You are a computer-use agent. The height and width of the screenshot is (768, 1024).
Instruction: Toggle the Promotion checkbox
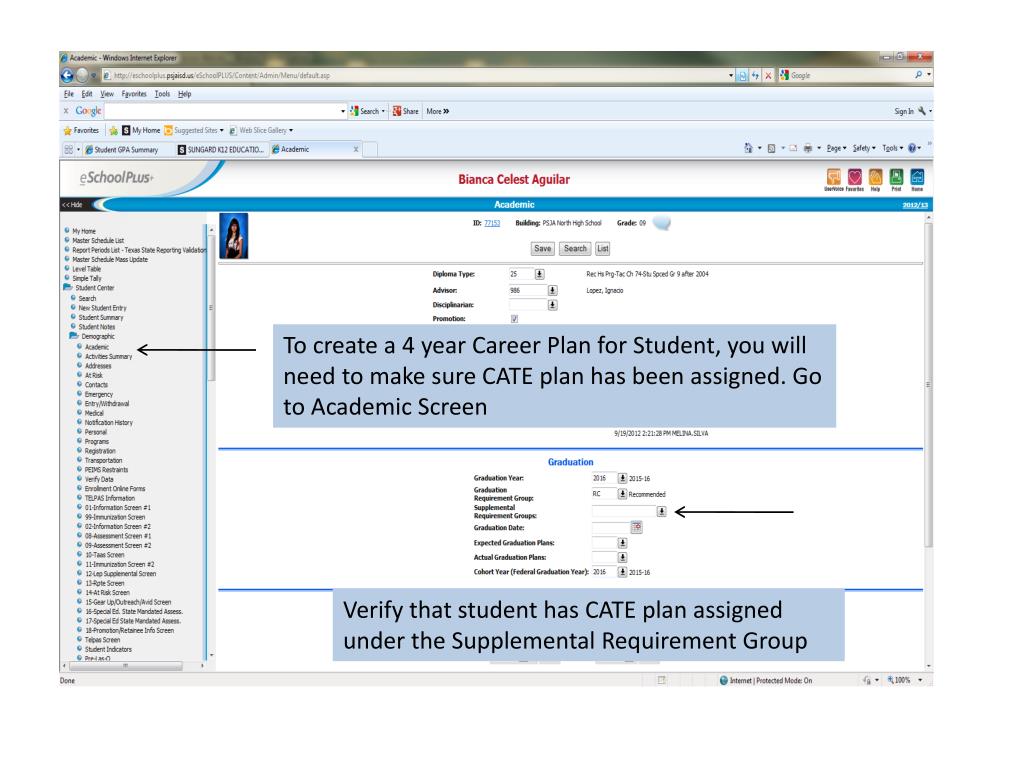click(x=515, y=319)
